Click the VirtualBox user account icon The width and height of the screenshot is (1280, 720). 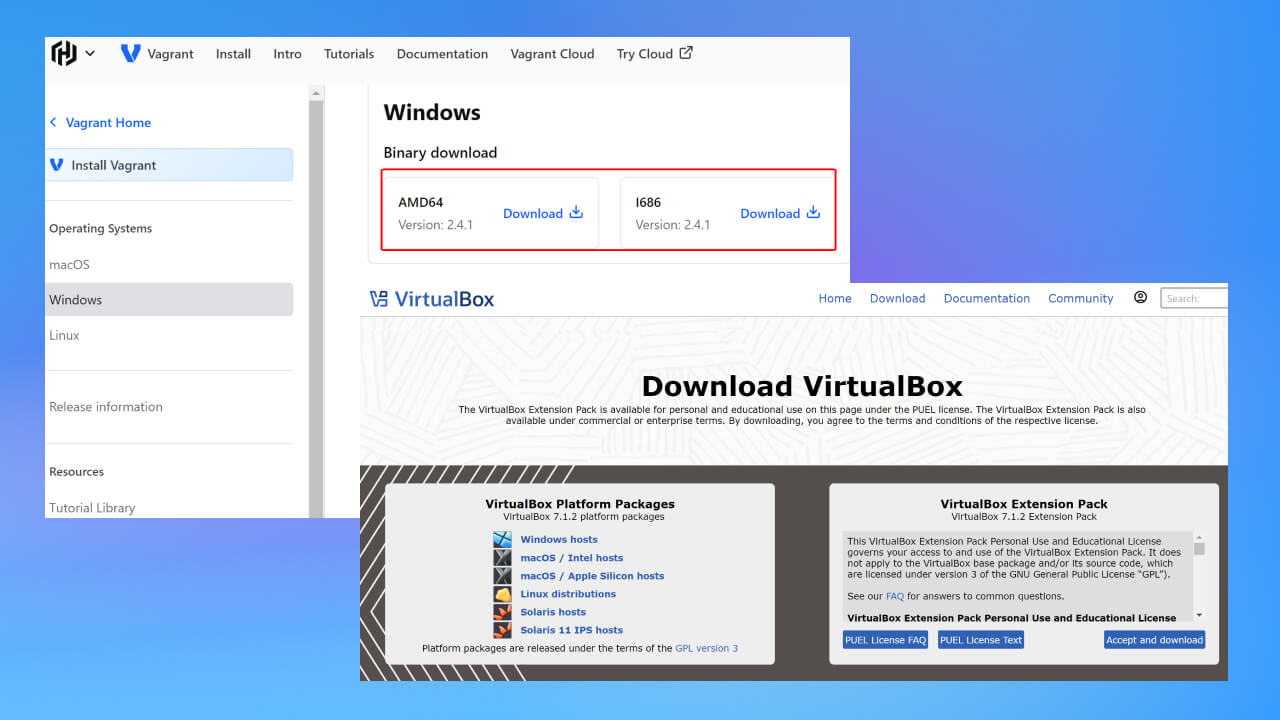[1140, 297]
